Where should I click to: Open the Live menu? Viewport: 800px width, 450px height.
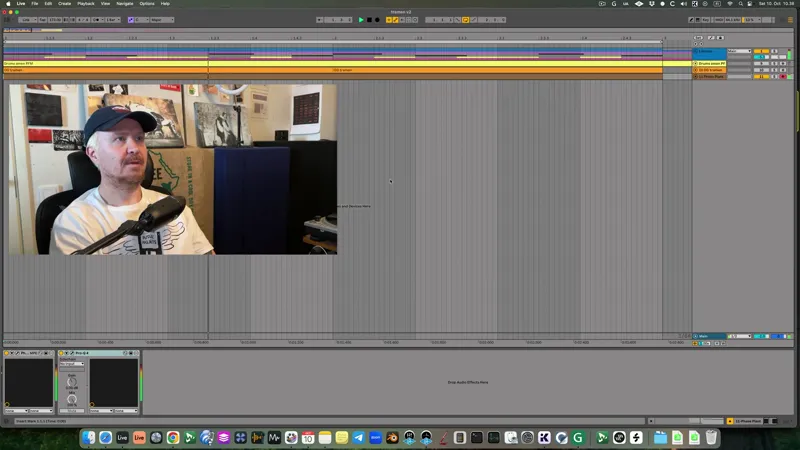point(21,4)
